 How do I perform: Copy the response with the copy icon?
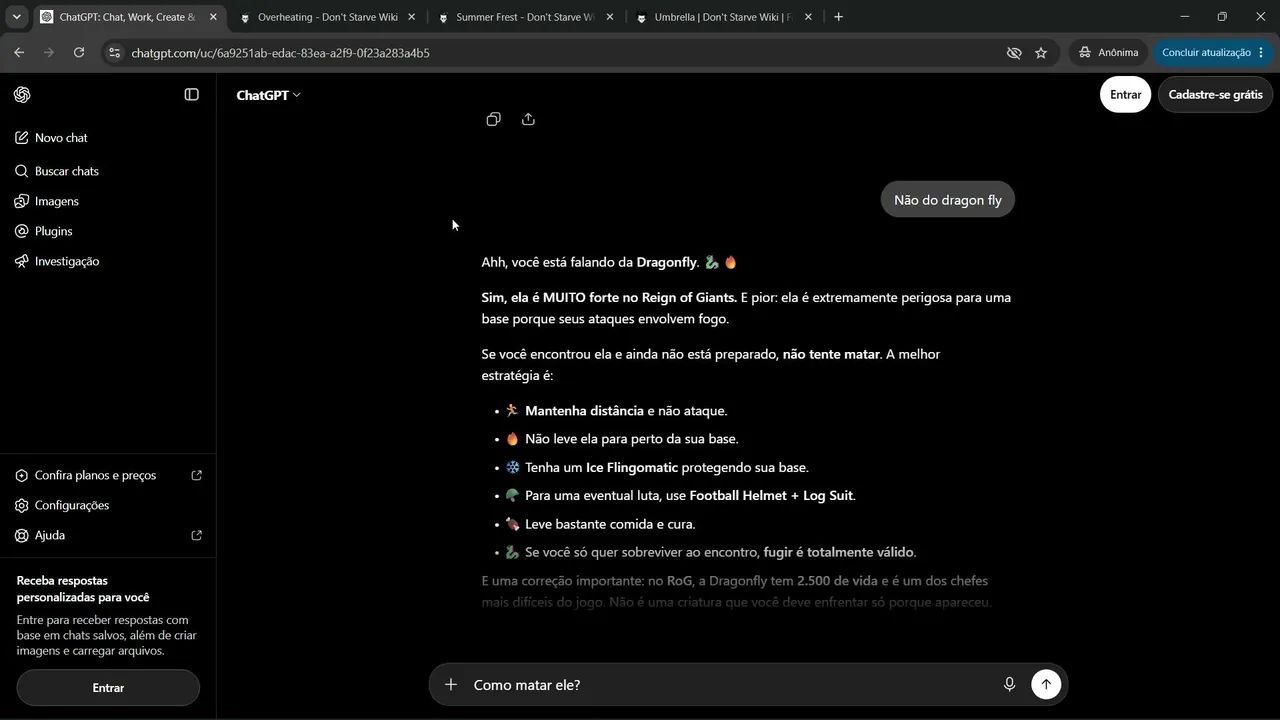tap(493, 119)
